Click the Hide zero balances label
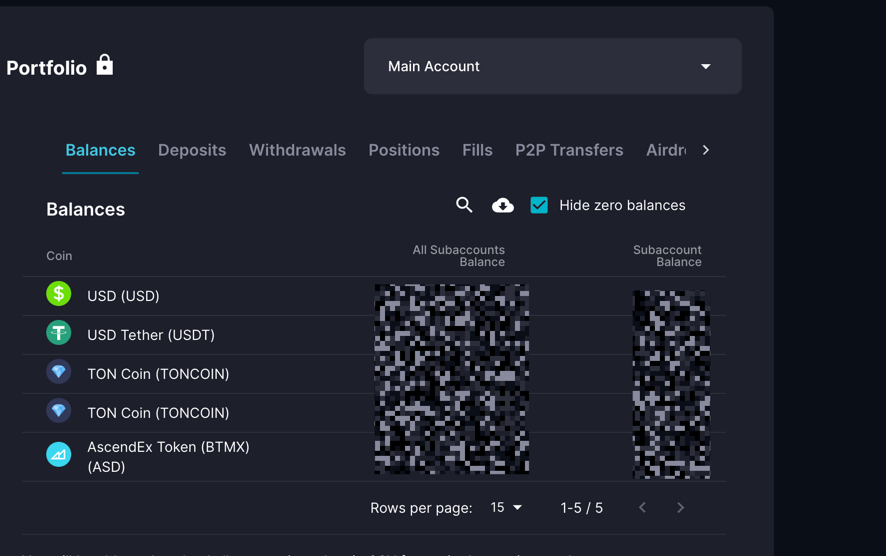Screen dimensions: 886x556 (622, 205)
